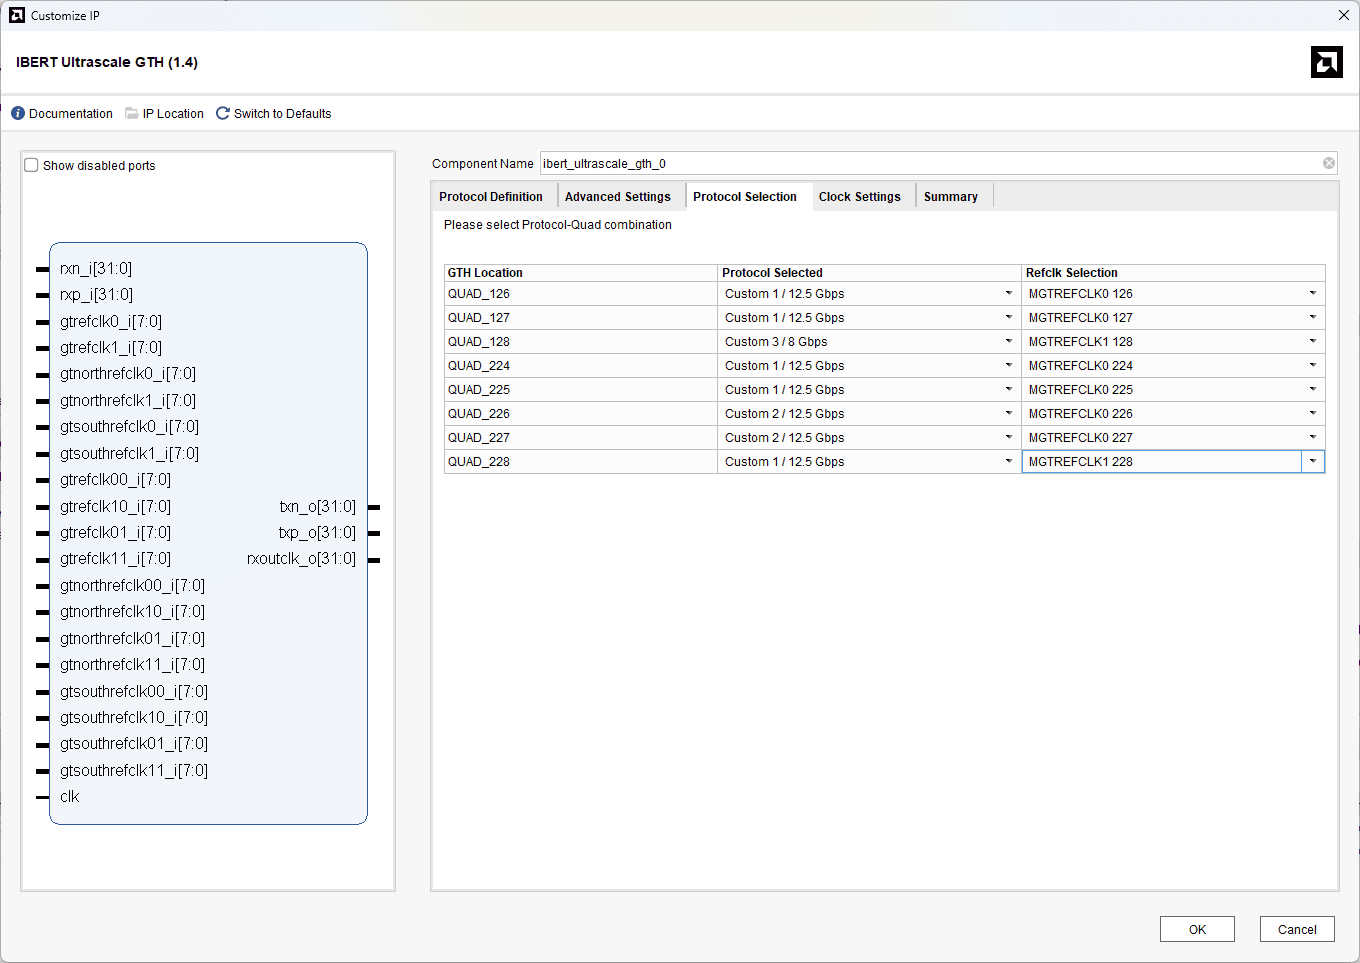1360x963 pixels.
Task: Switch to Protocol Definition tab
Action: (491, 197)
